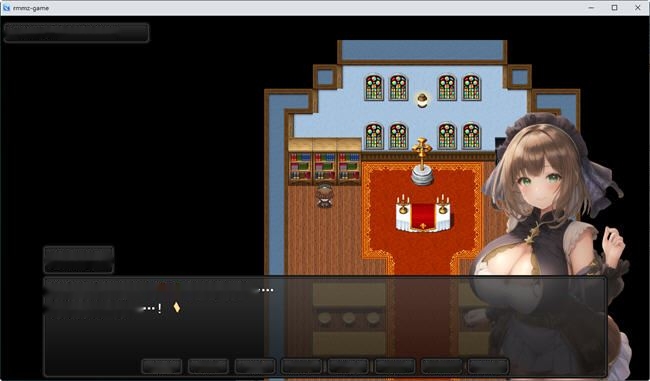Click the hanging wall lamp between the windows

click(422, 100)
